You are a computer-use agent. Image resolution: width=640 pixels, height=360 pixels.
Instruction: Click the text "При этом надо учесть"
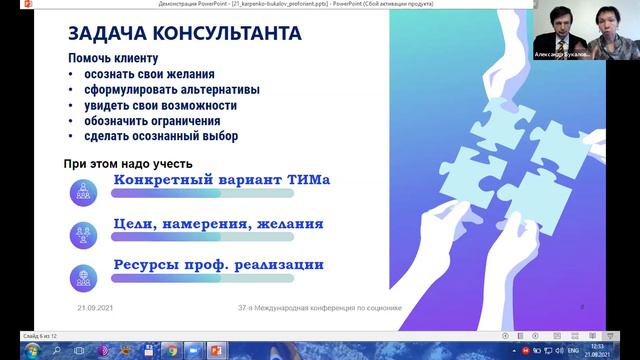(x=128, y=164)
